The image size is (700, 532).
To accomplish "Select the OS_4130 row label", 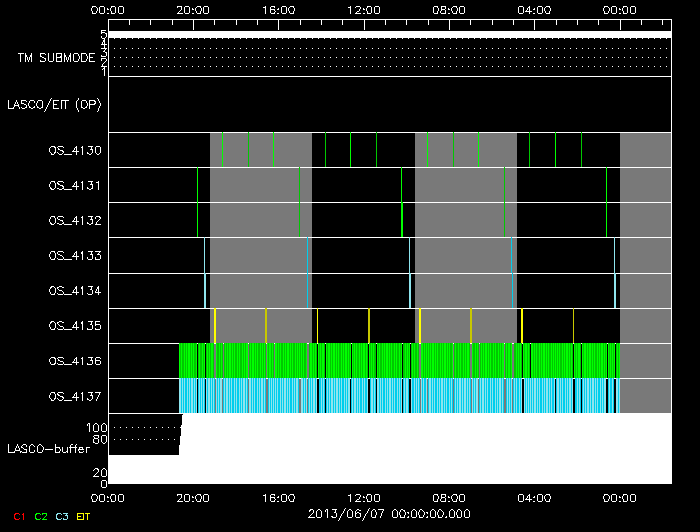I will tap(75, 150).
